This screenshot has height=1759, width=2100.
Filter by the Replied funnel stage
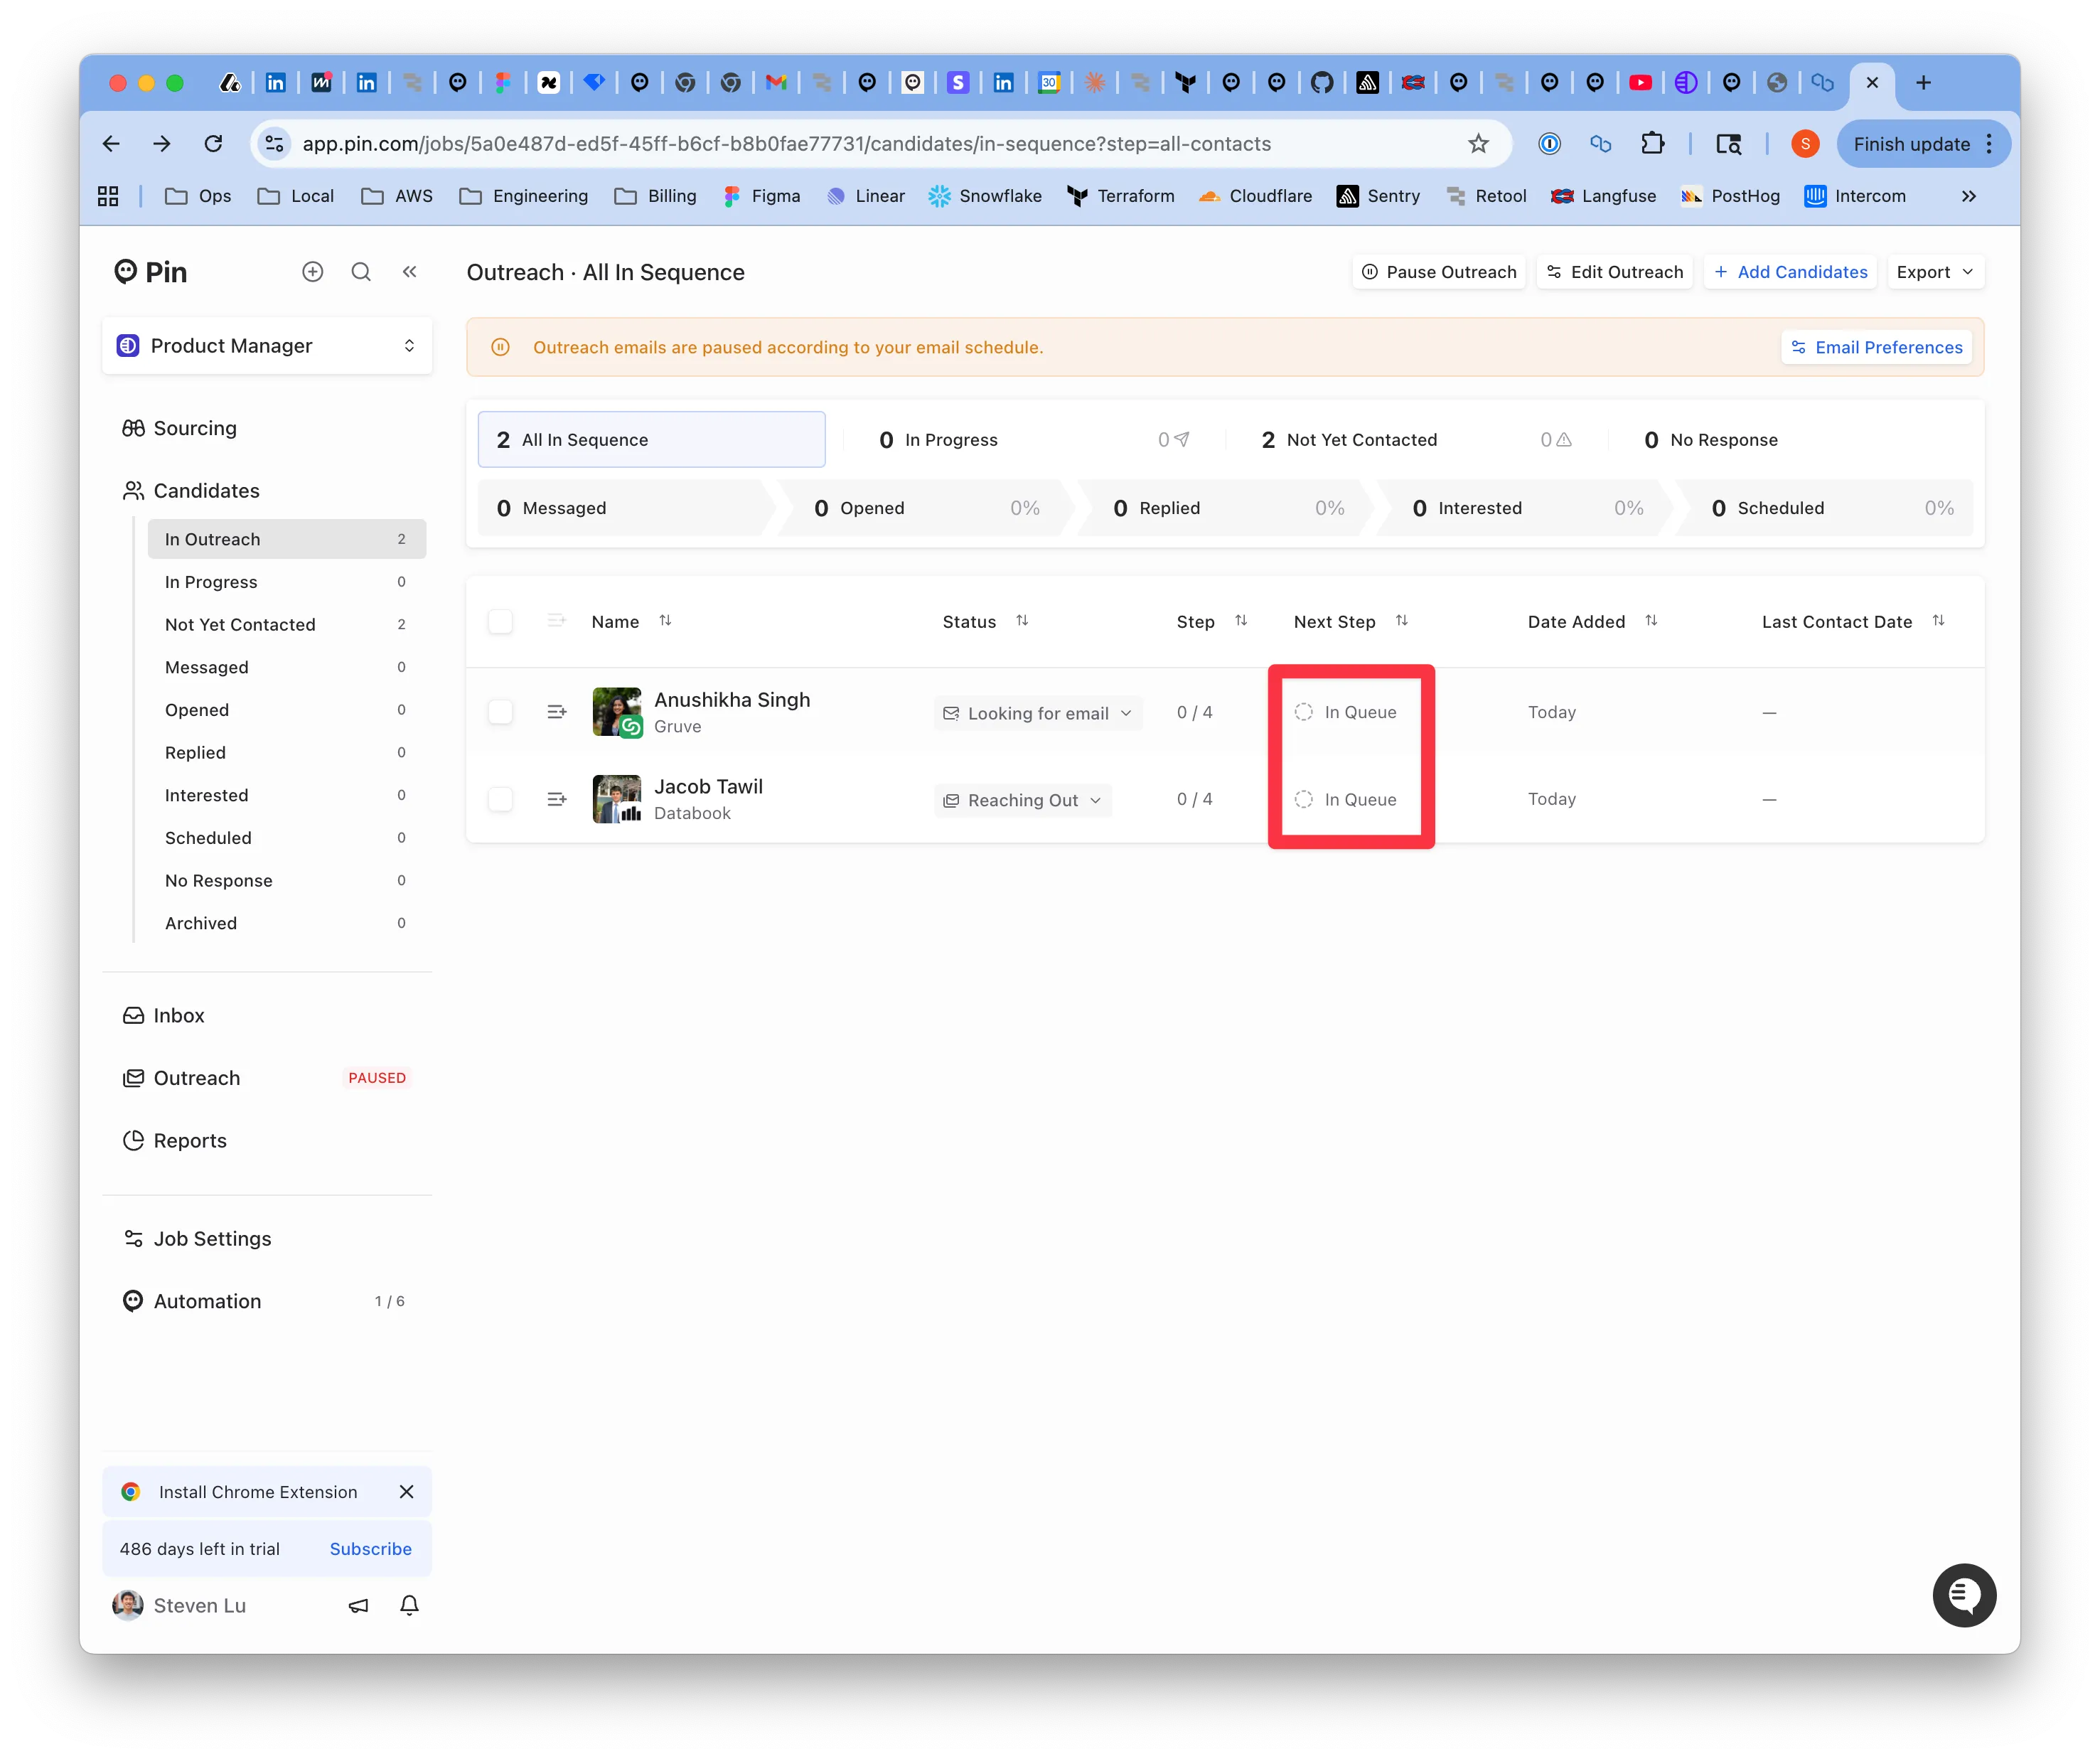pos(1226,508)
